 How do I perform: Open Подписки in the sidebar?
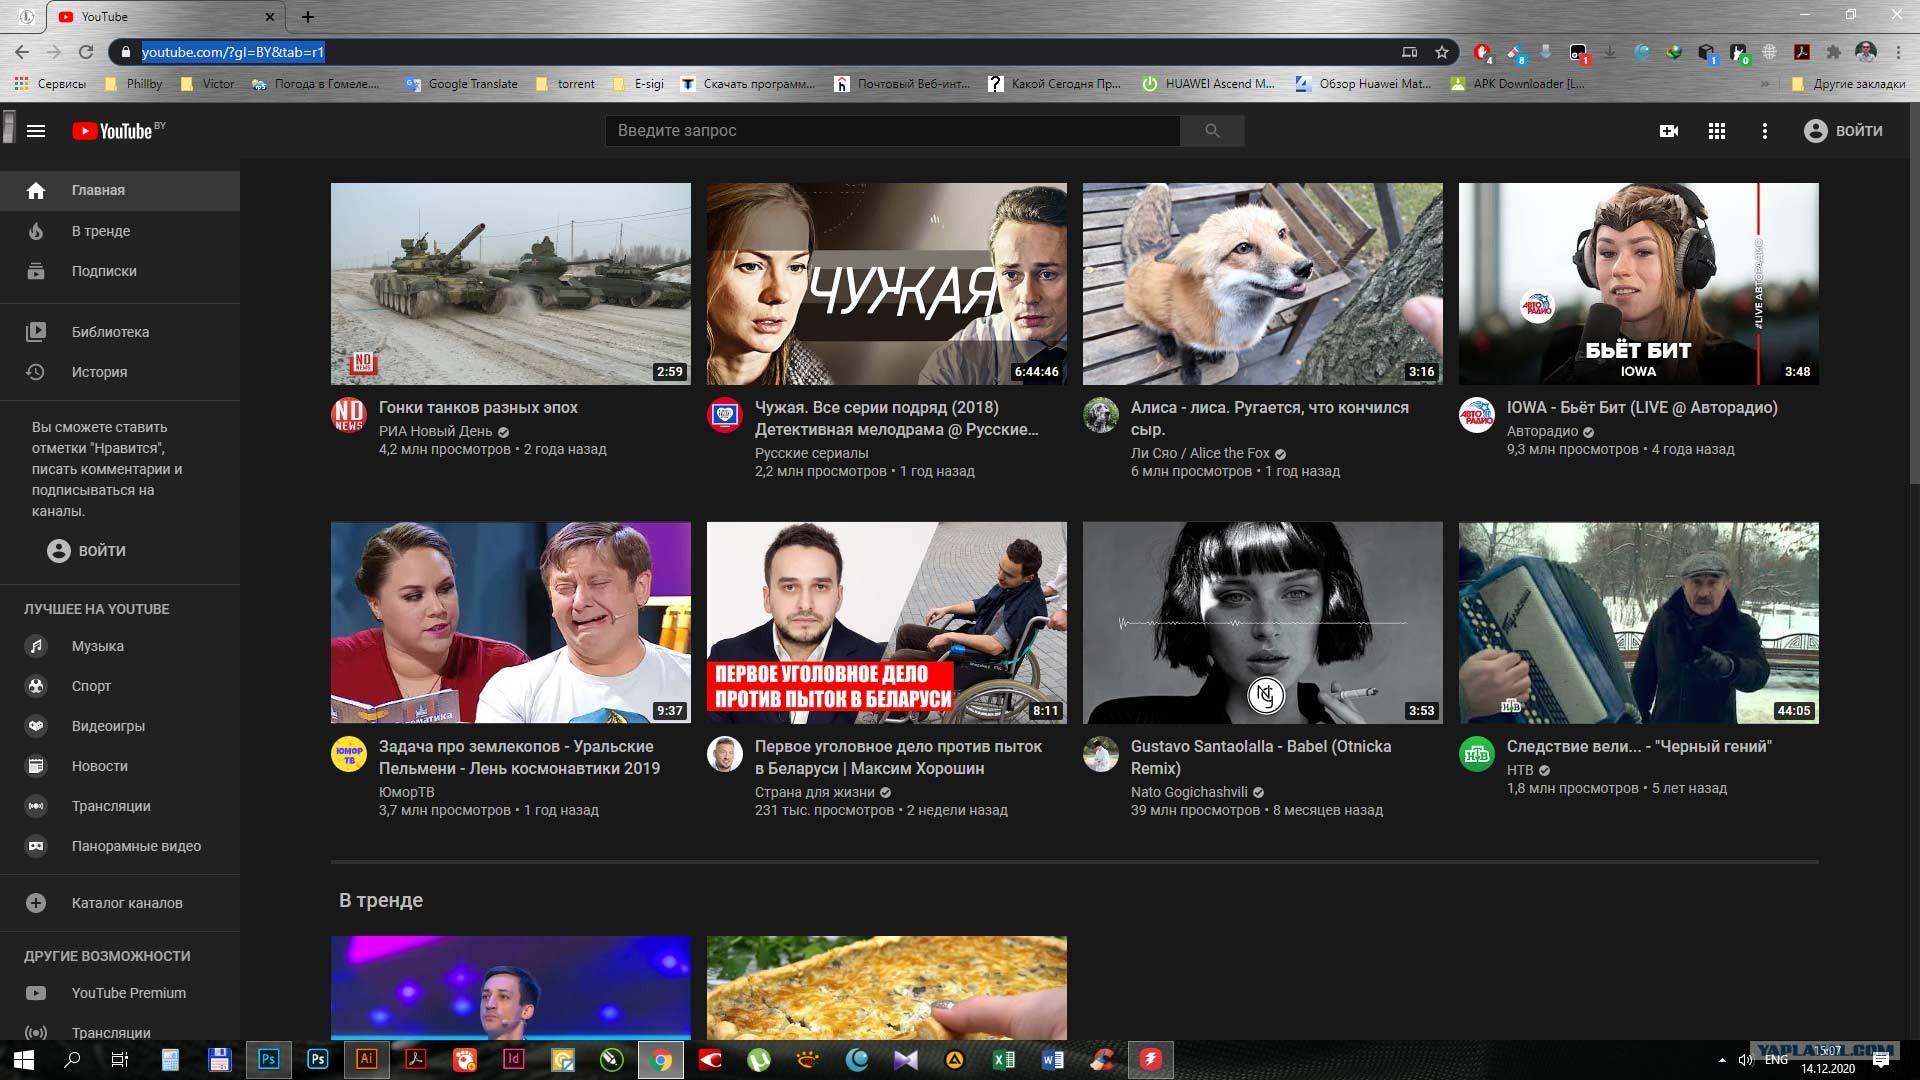120,271
